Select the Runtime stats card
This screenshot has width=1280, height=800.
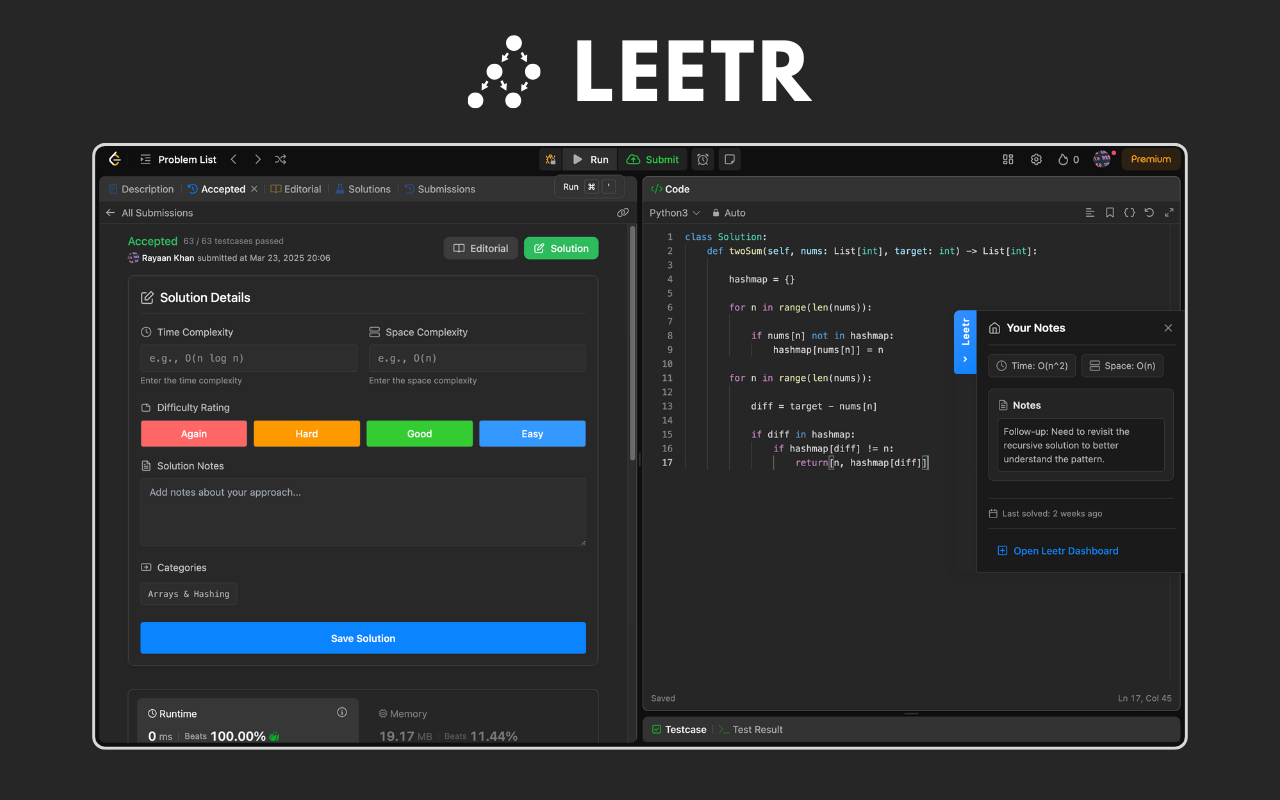(x=247, y=722)
